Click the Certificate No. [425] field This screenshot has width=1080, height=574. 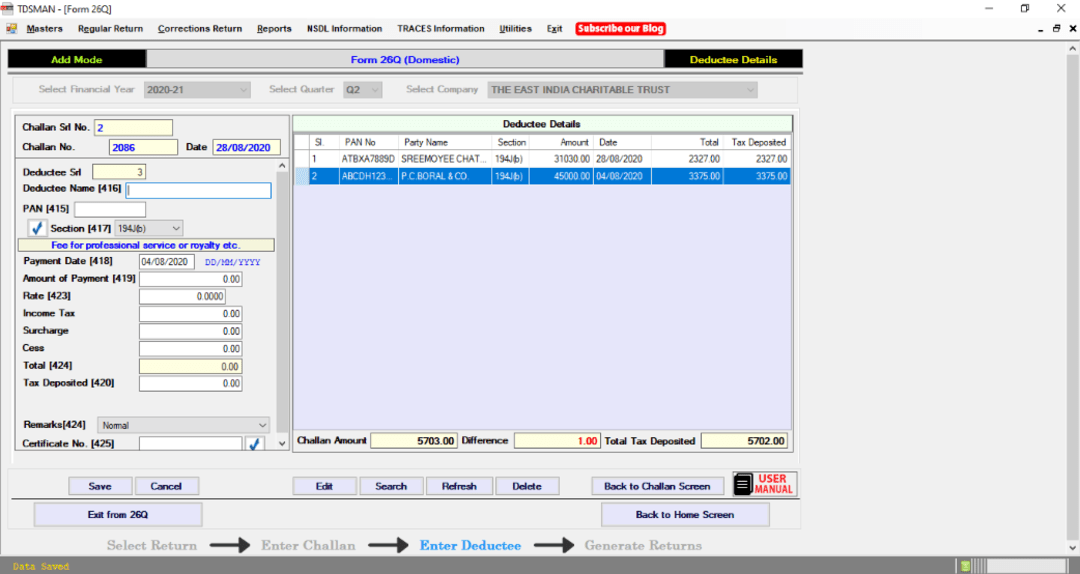[190, 444]
